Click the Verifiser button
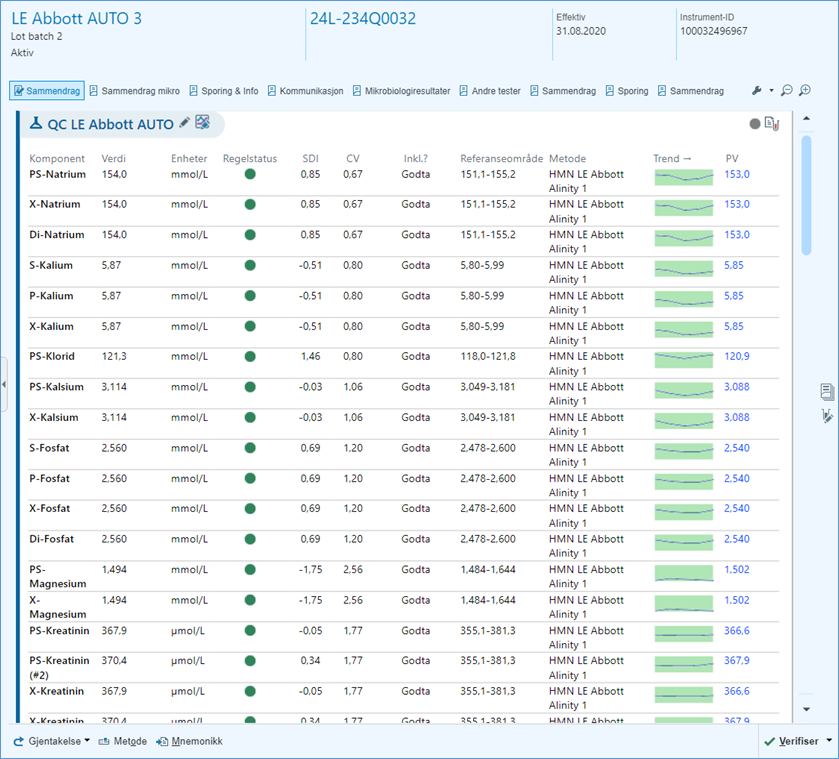 (792, 741)
